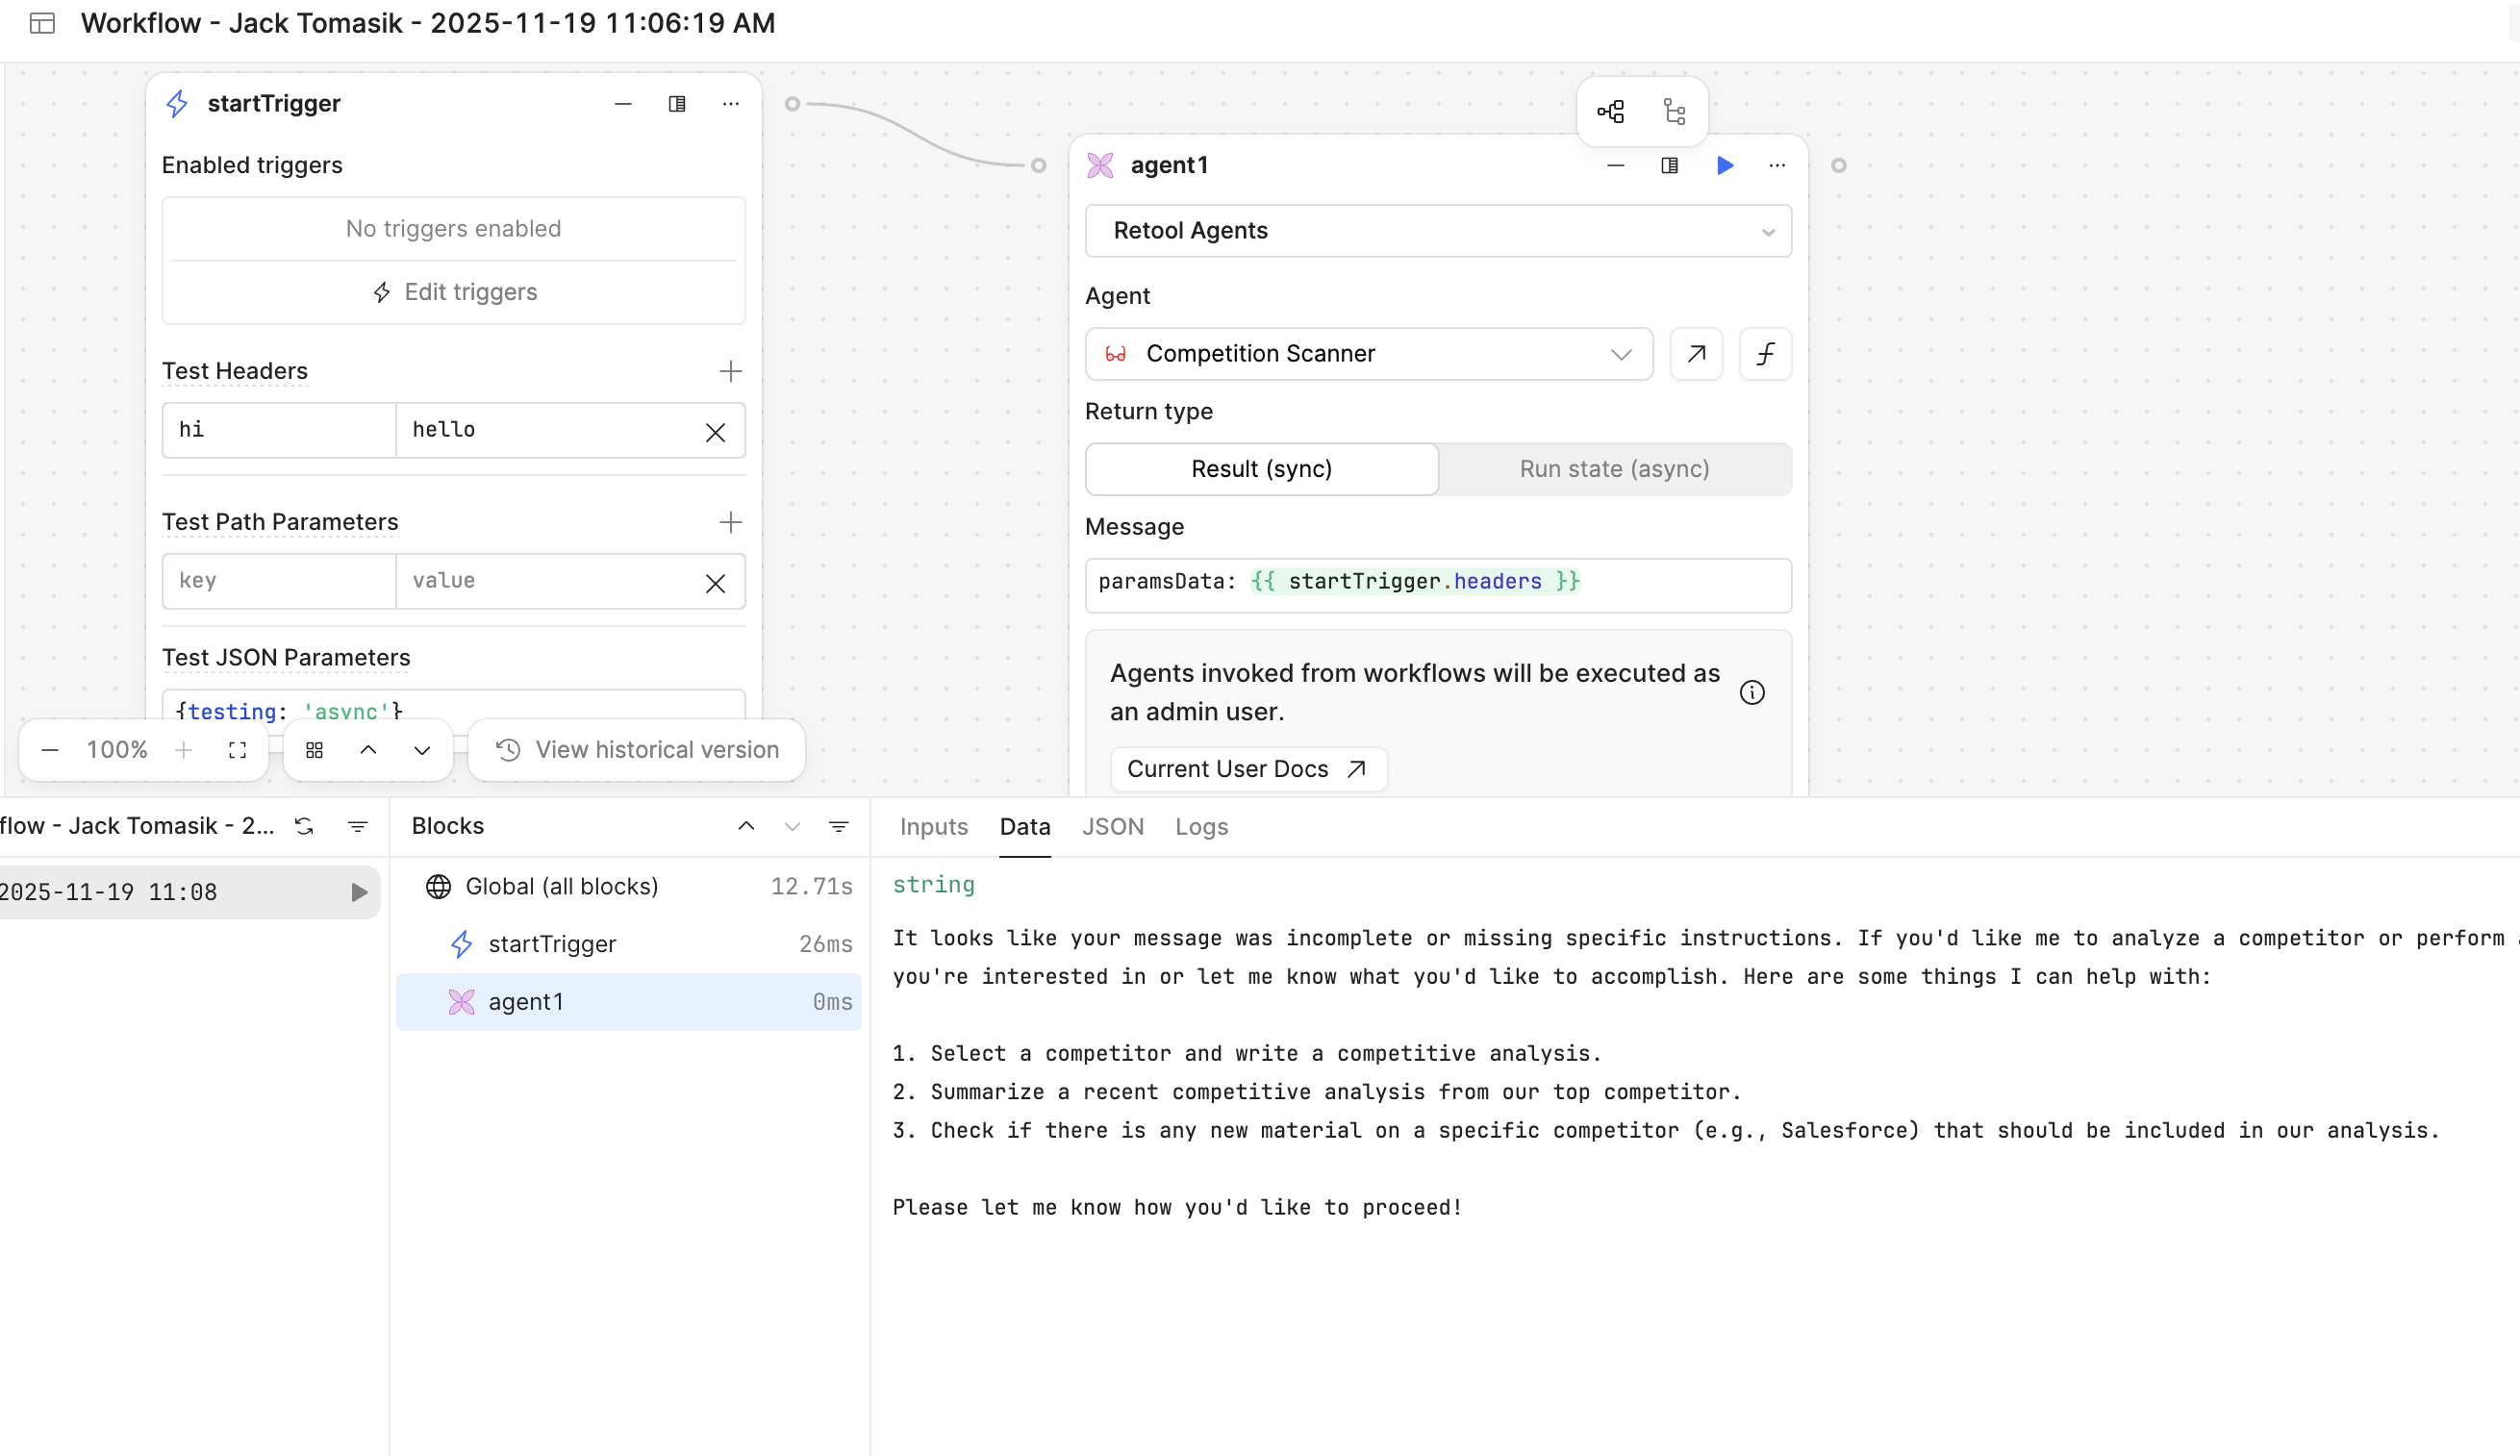The image size is (2520, 1456).
Task: Switch the return type to Run state (async)
Action: [x=1614, y=469]
